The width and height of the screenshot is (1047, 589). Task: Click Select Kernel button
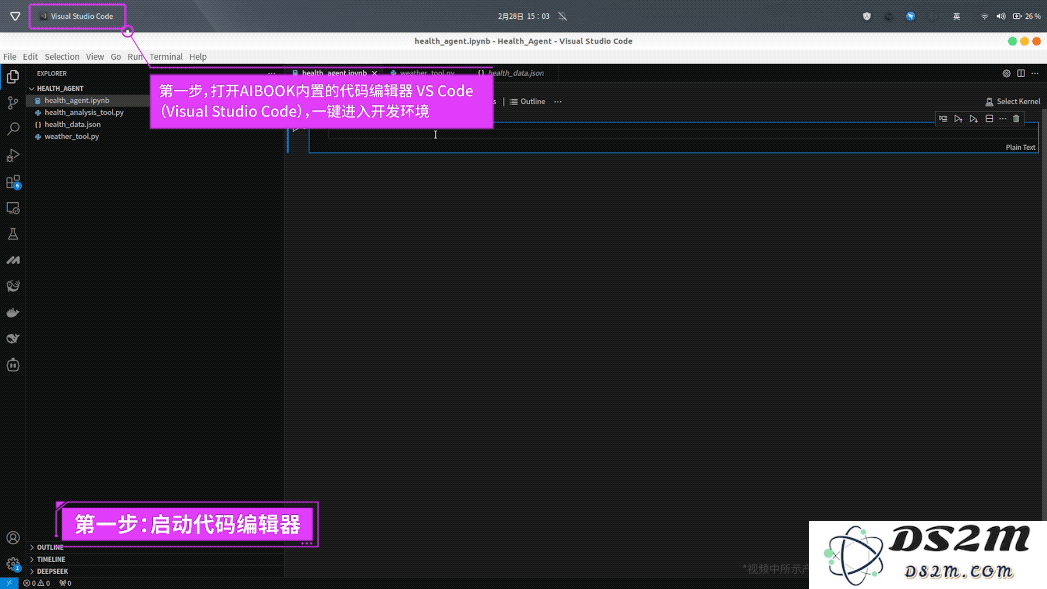[1012, 102]
